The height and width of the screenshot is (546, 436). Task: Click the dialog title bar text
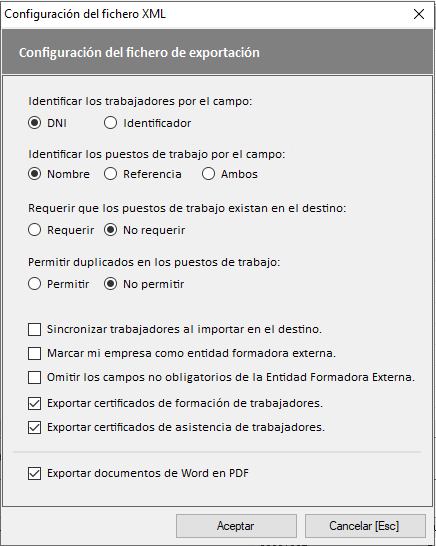point(85,14)
